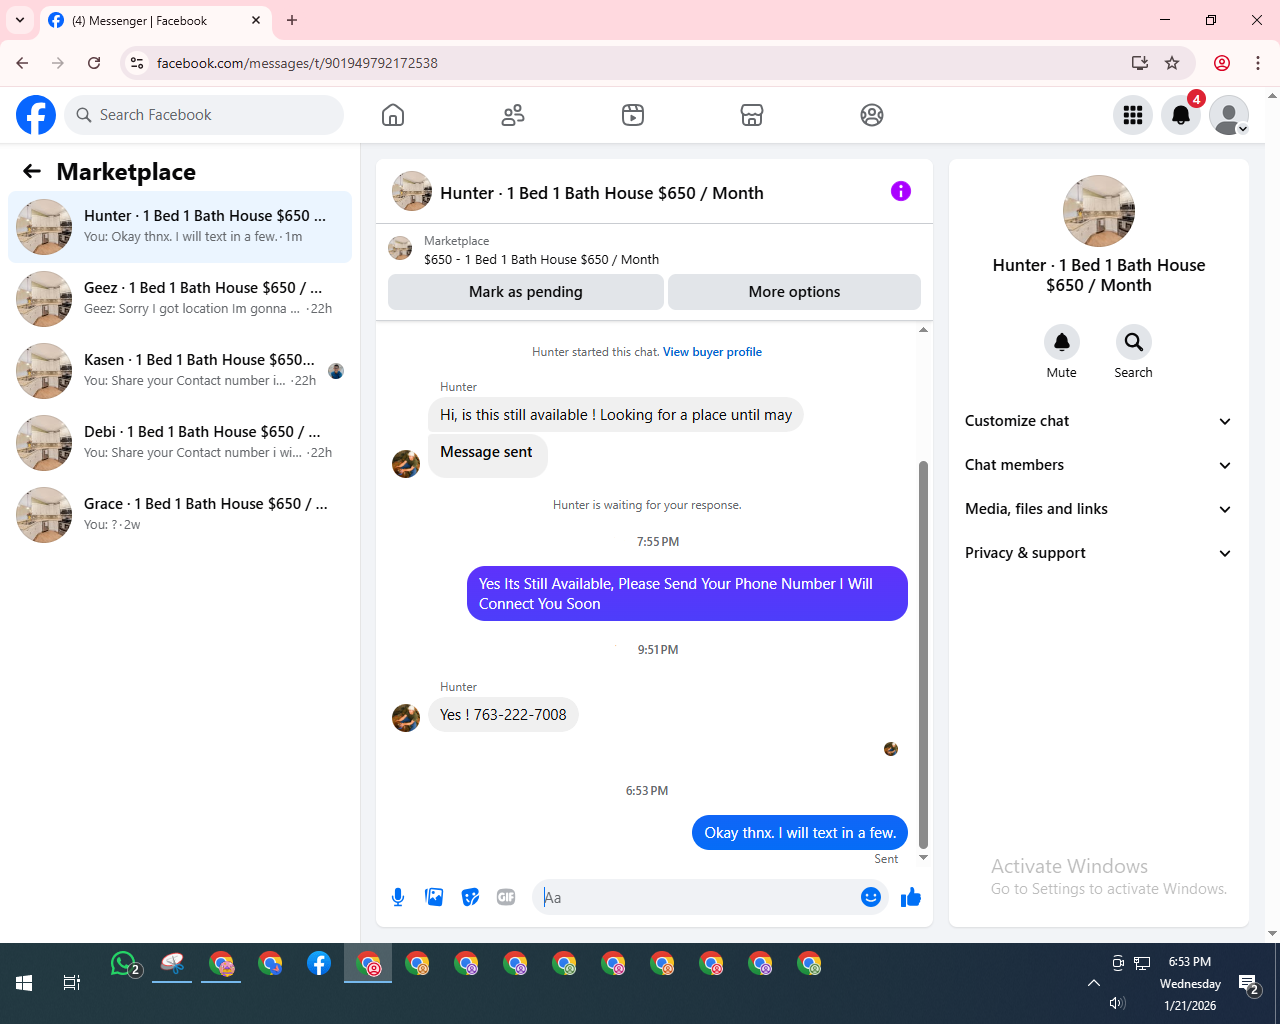Image resolution: width=1280 pixels, height=1024 pixels.
Task: Open the Video (Watch) icon
Action: click(x=633, y=115)
